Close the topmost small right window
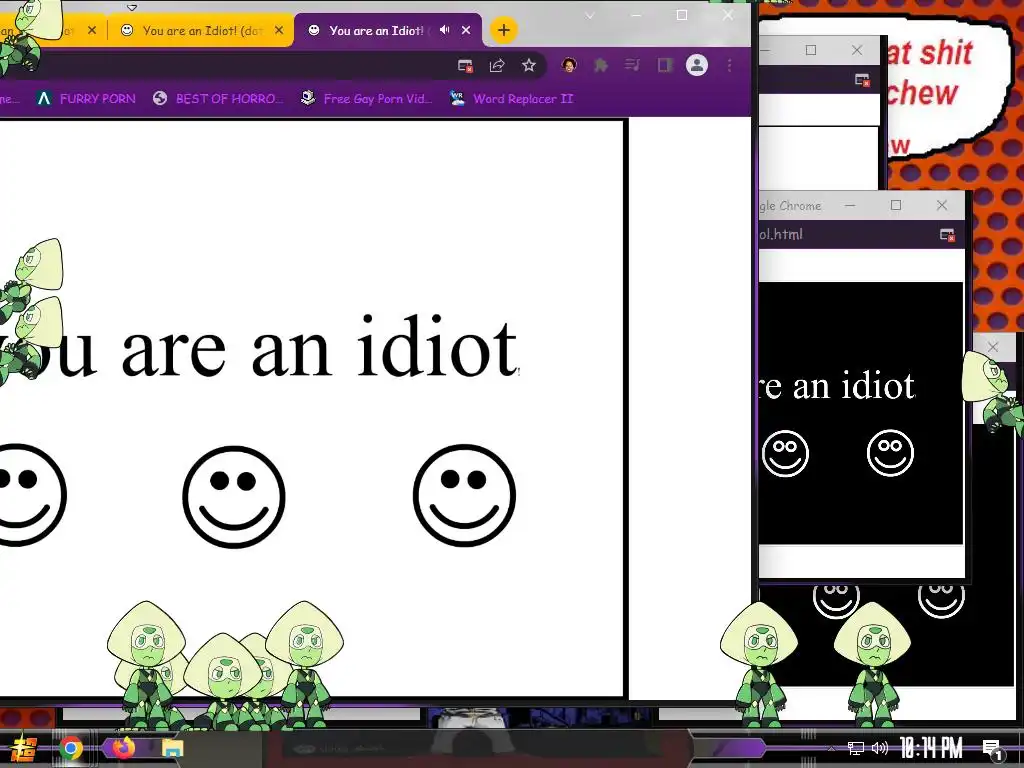The width and height of the screenshot is (1024, 768). (x=857, y=50)
